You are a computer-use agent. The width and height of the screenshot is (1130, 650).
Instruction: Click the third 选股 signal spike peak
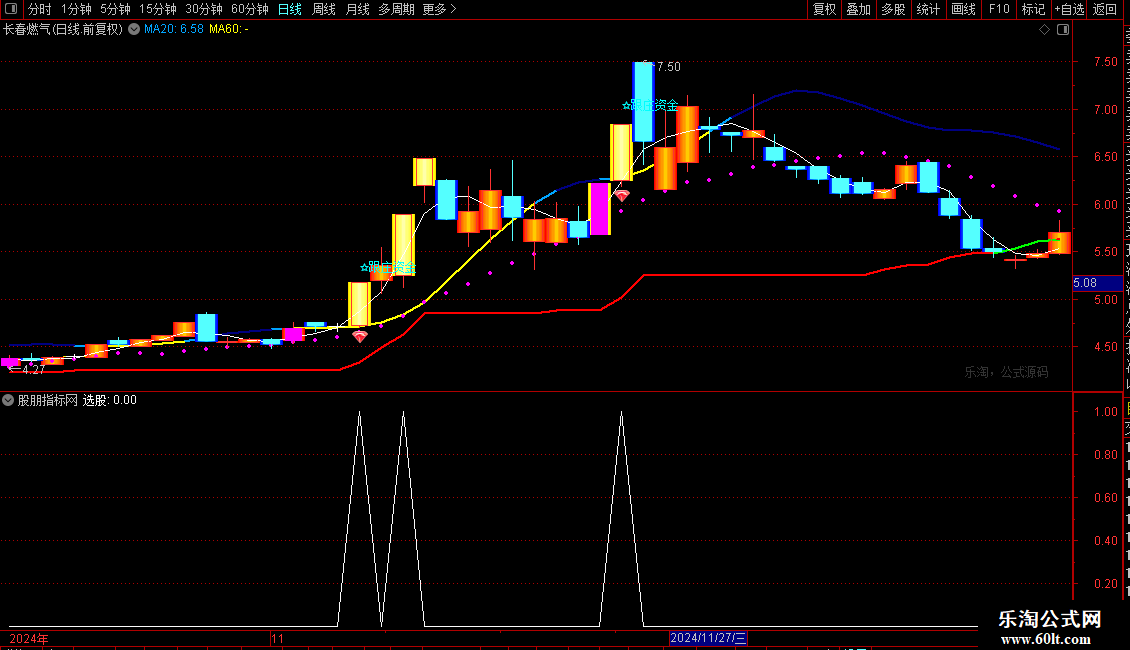point(621,413)
